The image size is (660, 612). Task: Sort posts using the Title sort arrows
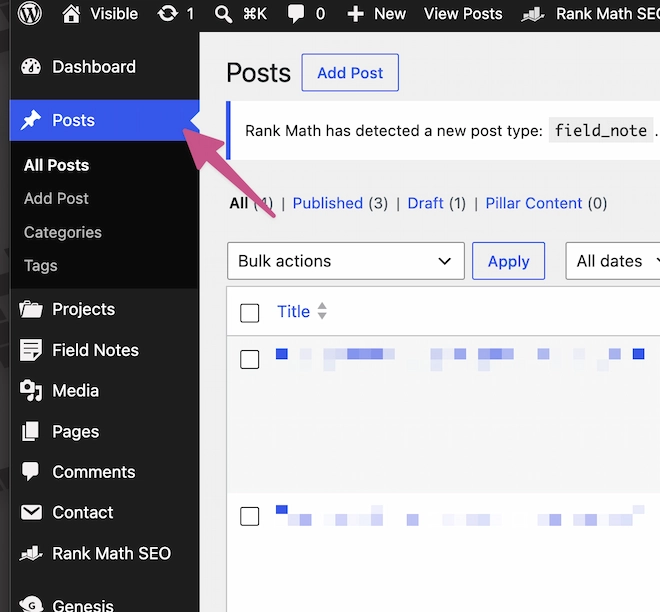click(322, 311)
